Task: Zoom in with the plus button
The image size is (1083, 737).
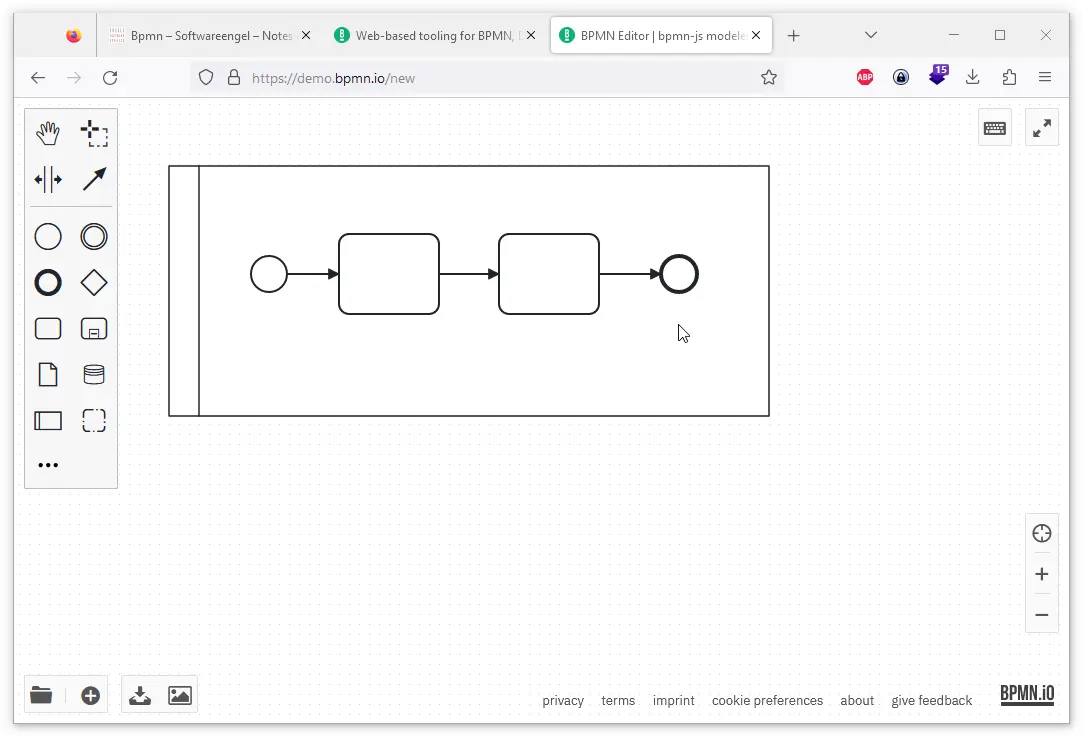Action: [1042, 574]
